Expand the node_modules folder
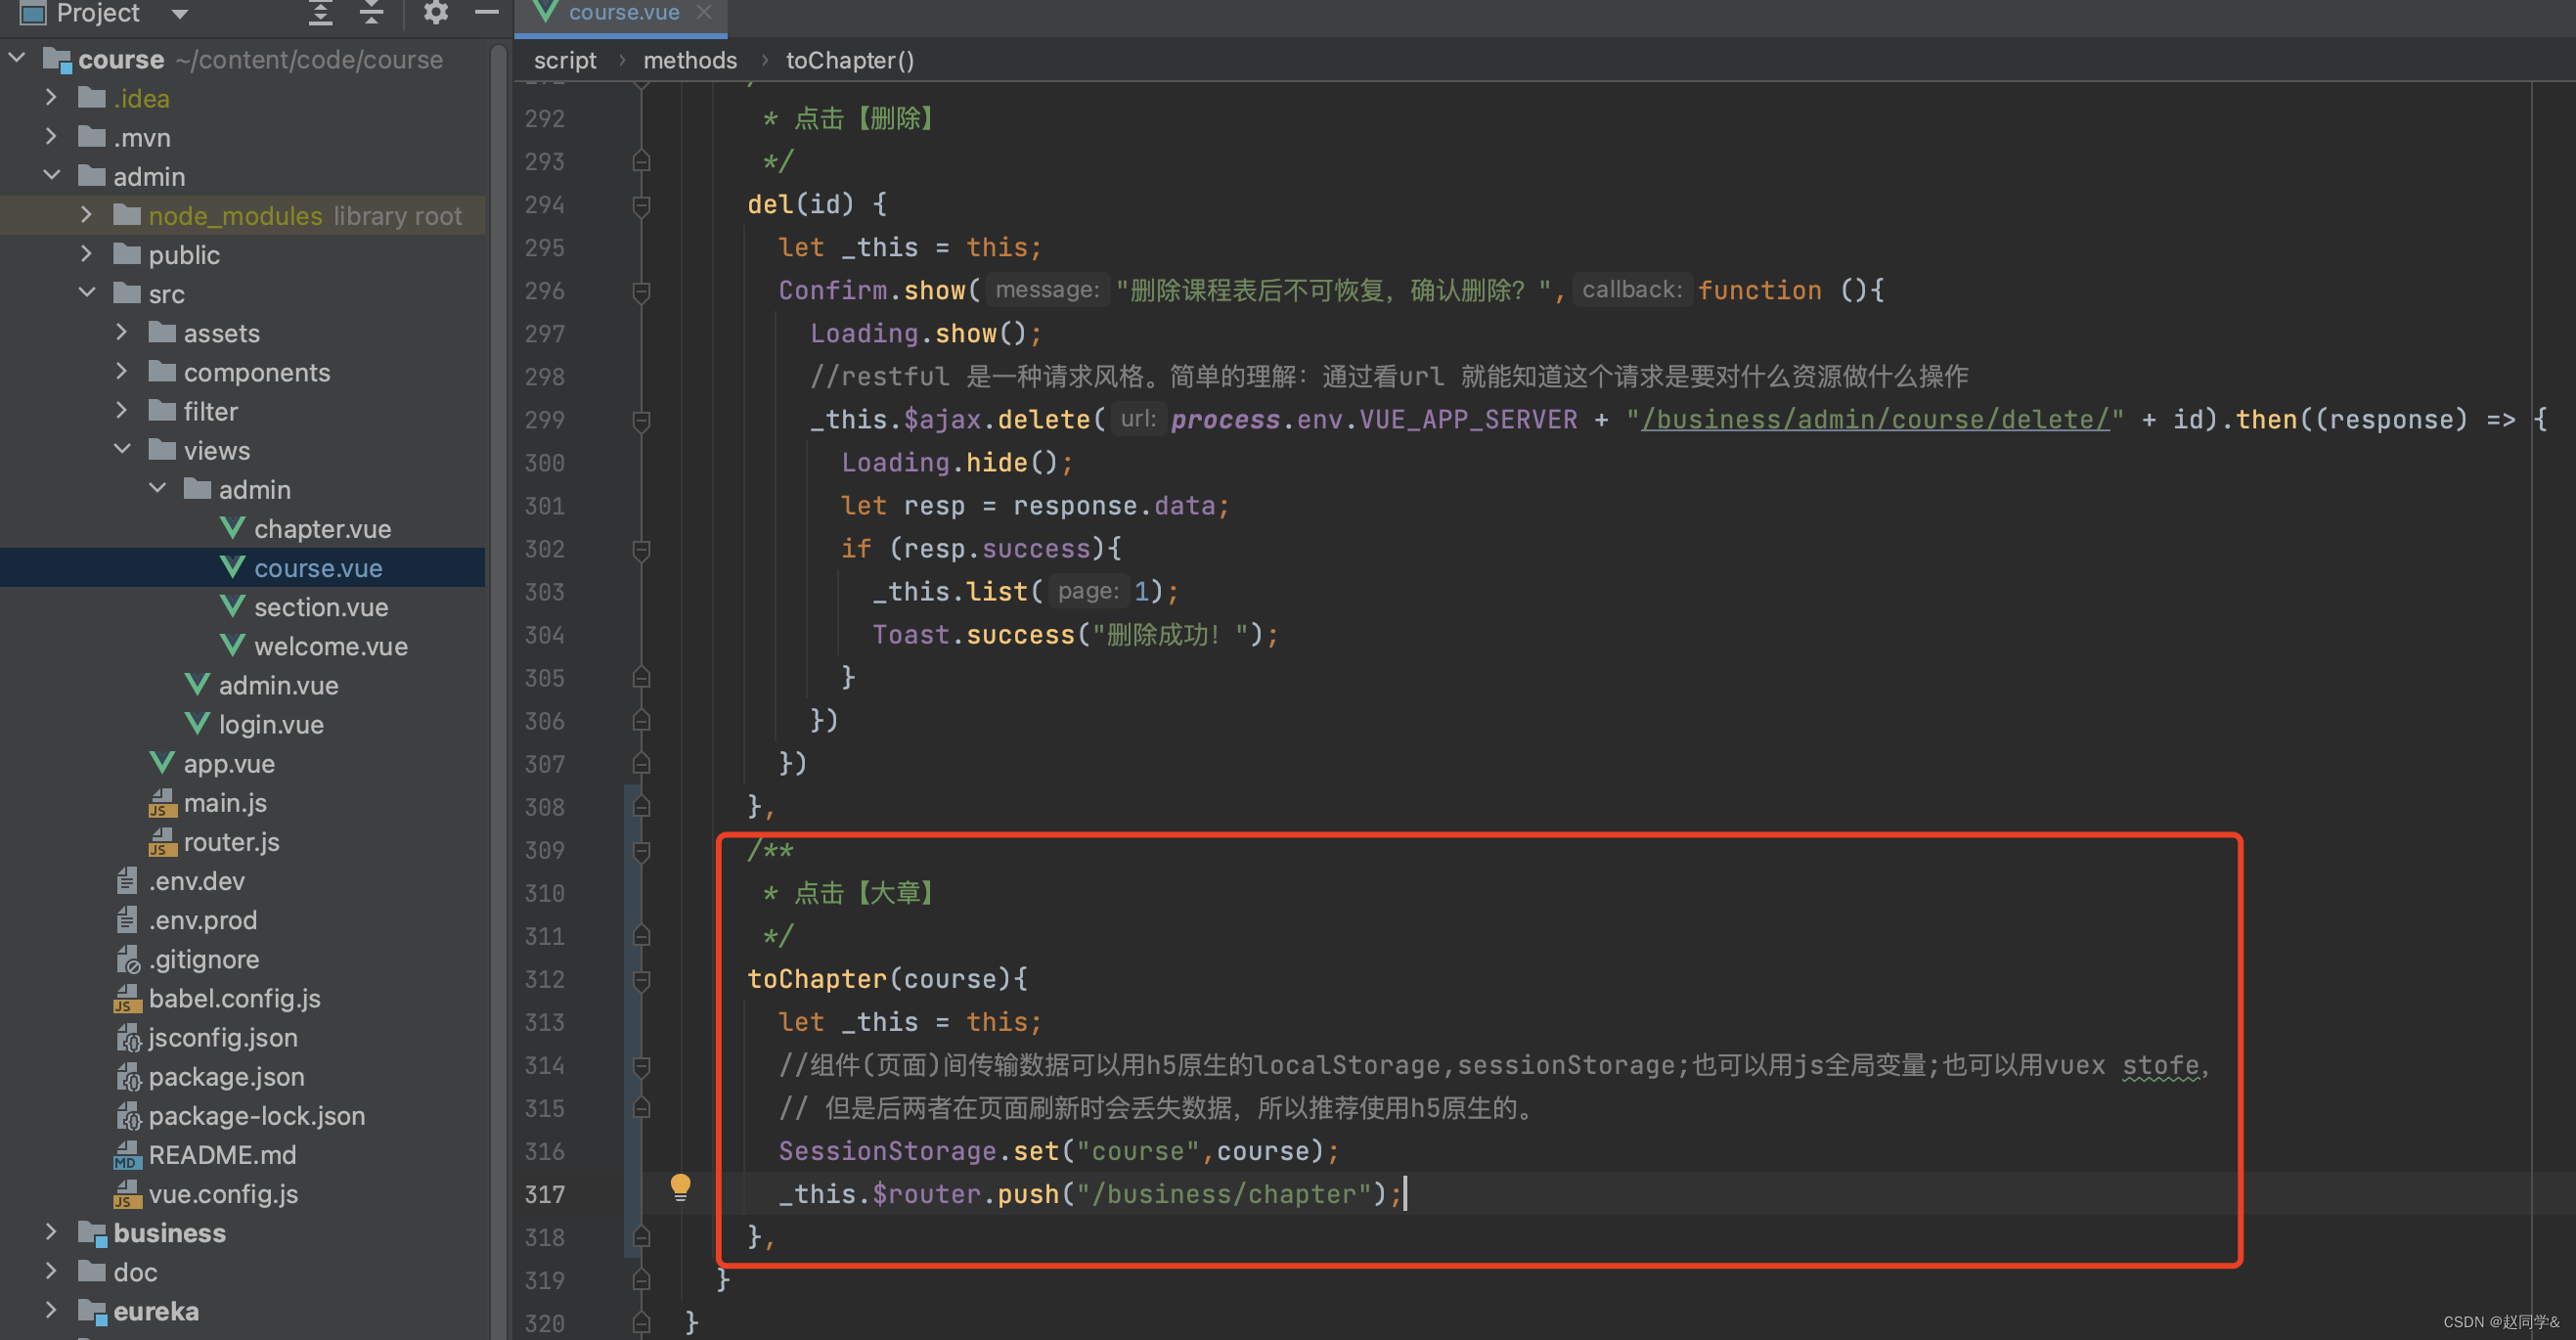This screenshot has height=1340, width=2576. [x=86, y=215]
